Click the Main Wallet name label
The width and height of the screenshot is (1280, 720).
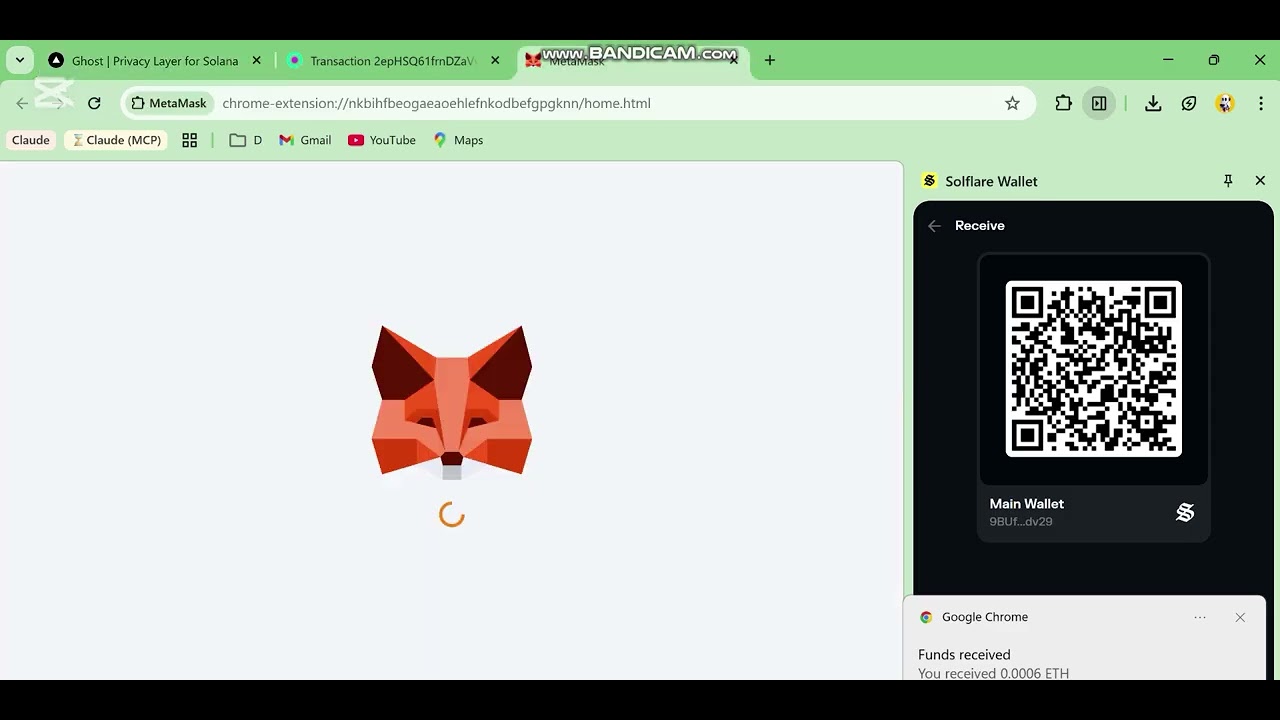[1027, 504]
